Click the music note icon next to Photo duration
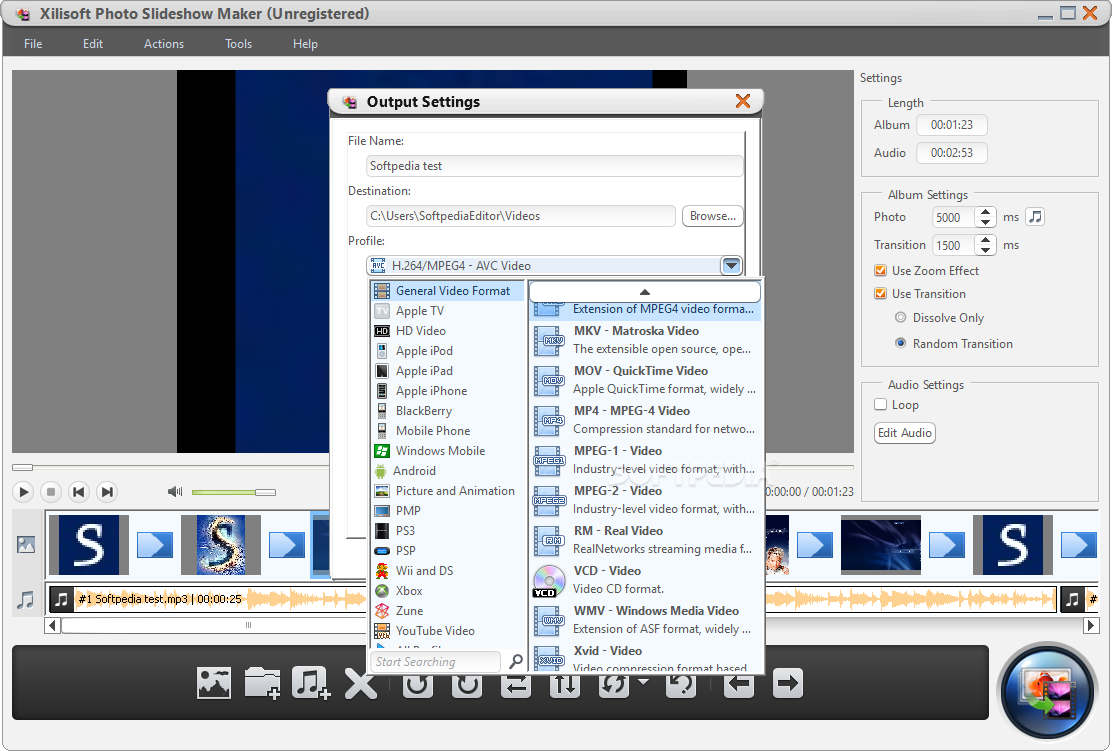The height and width of the screenshot is (751, 1112). click(x=1035, y=217)
